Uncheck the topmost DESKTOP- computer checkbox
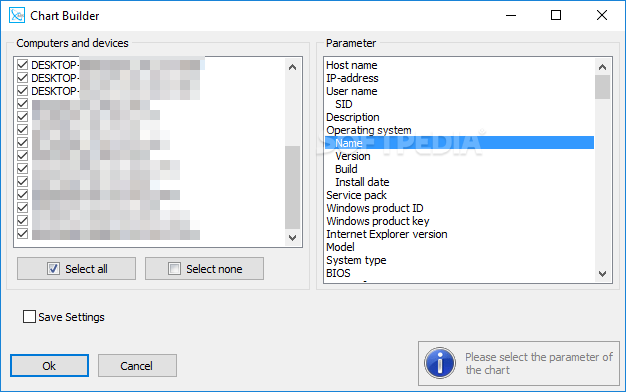 point(22,65)
